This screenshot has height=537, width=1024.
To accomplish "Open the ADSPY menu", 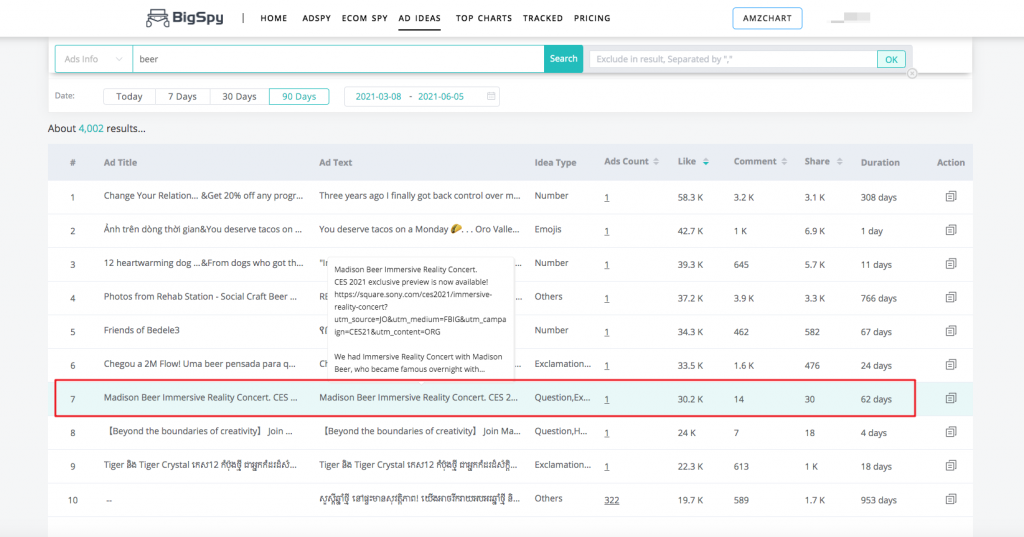I will 317,18.
